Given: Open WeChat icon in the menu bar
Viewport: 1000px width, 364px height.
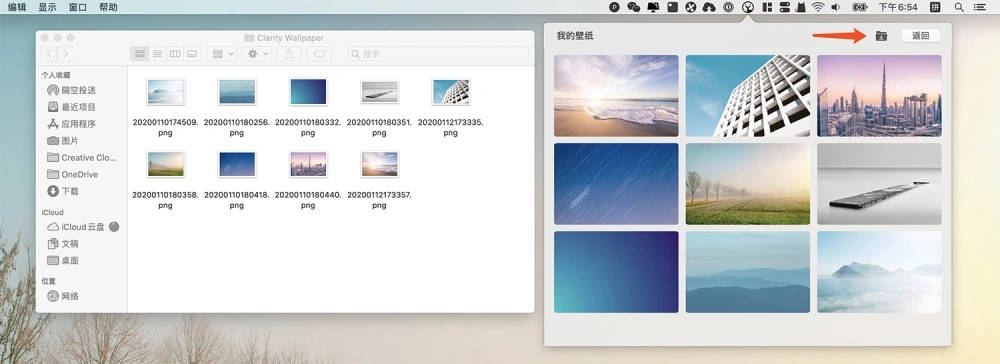Looking at the screenshot, I should pos(633,7).
